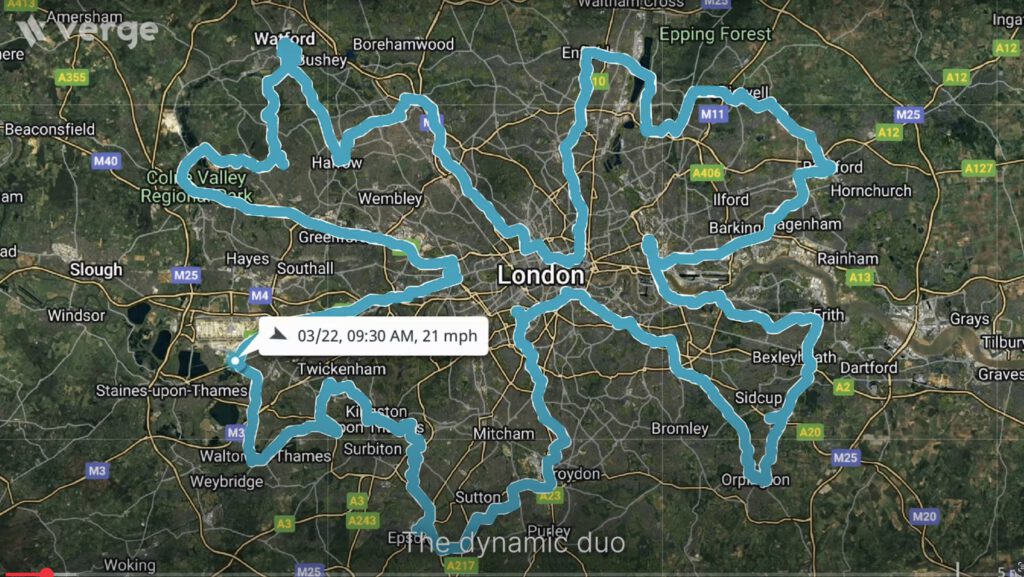Click the M40 motorway shield

click(106, 161)
